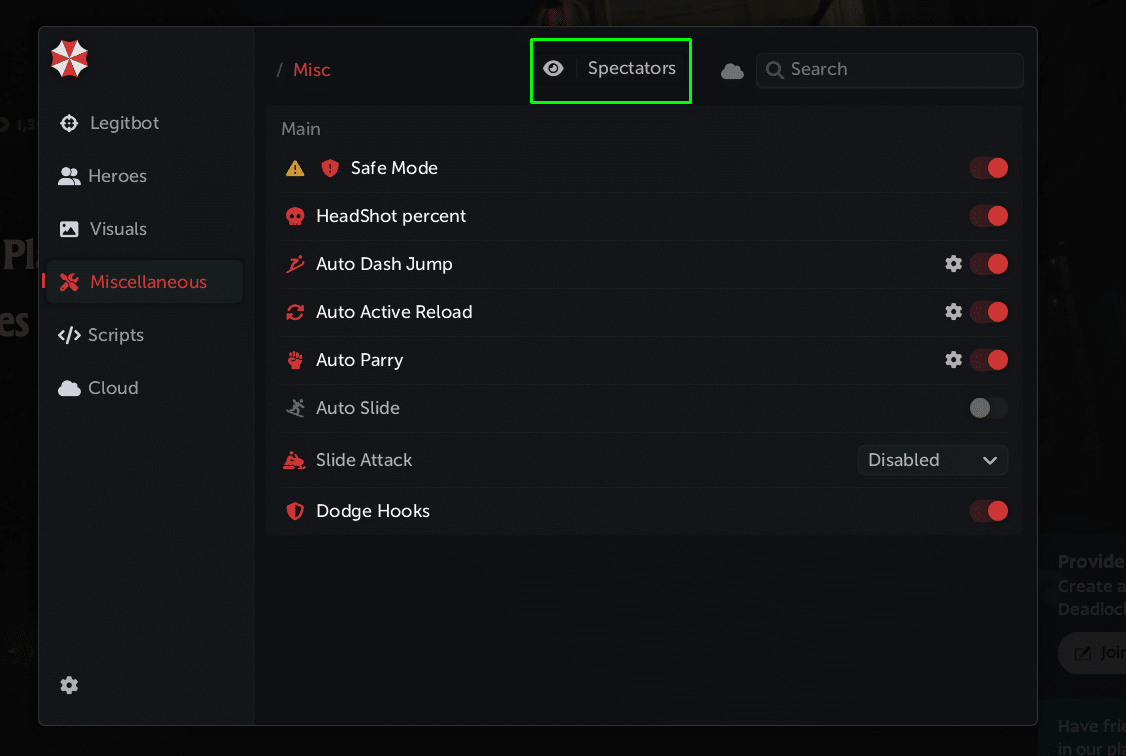
Task: Click the Safe Mode warning triangle icon
Action: 295,168
